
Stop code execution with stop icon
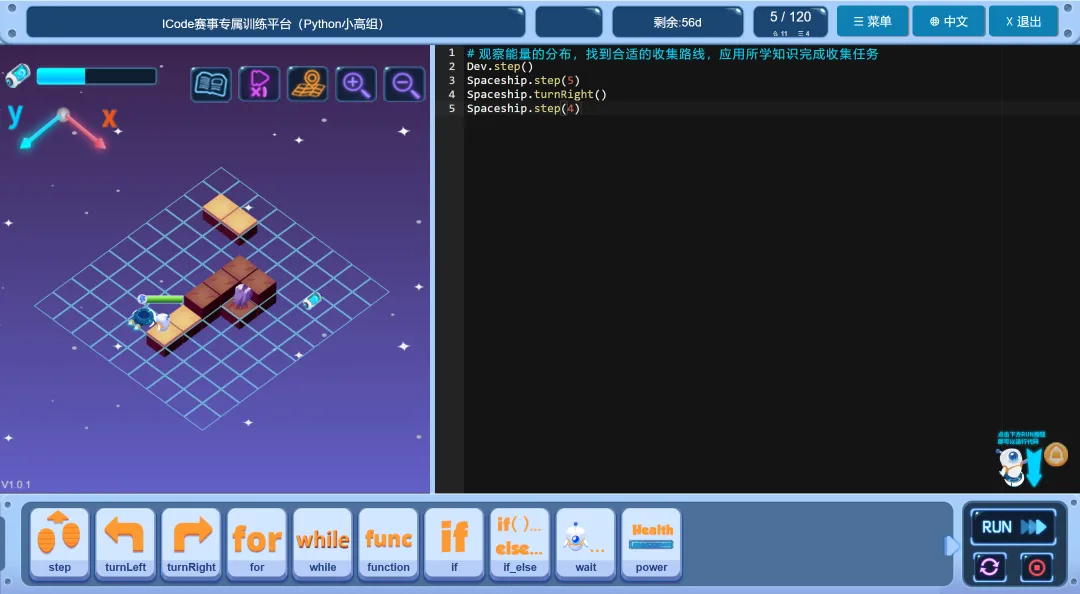(x=1037, y=567)
